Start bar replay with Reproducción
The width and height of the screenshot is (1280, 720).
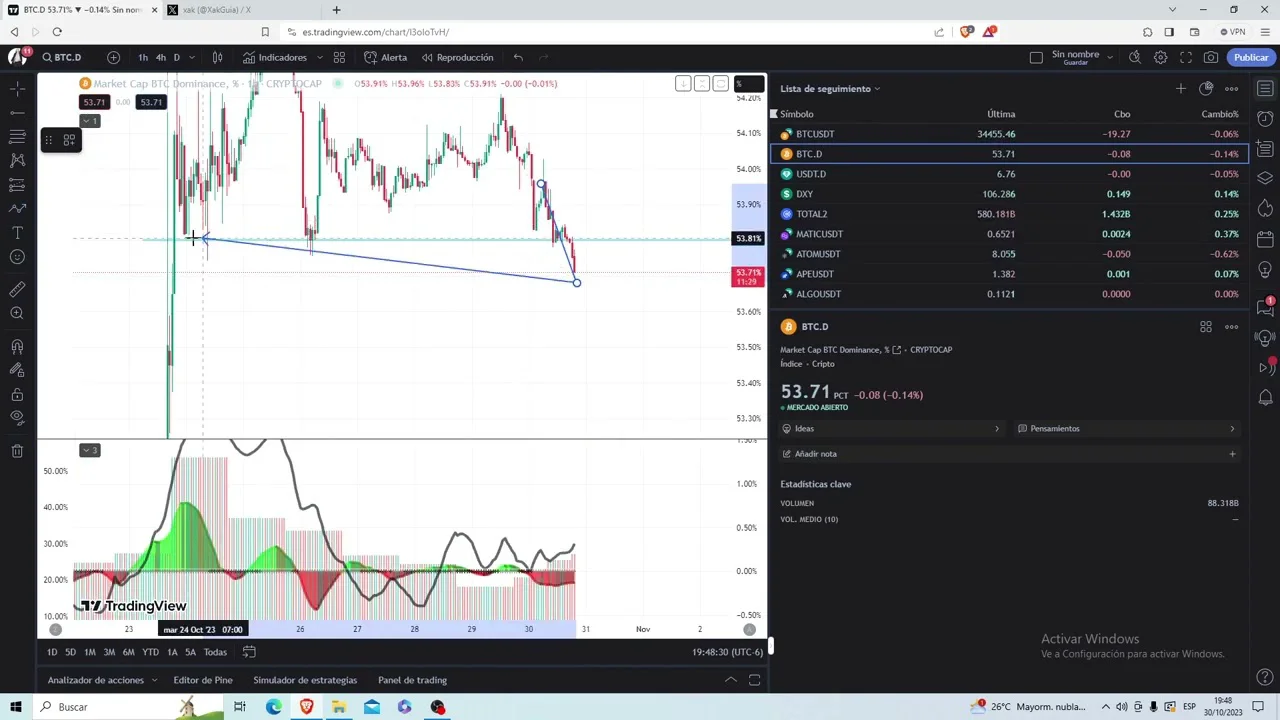pos(457,57)
